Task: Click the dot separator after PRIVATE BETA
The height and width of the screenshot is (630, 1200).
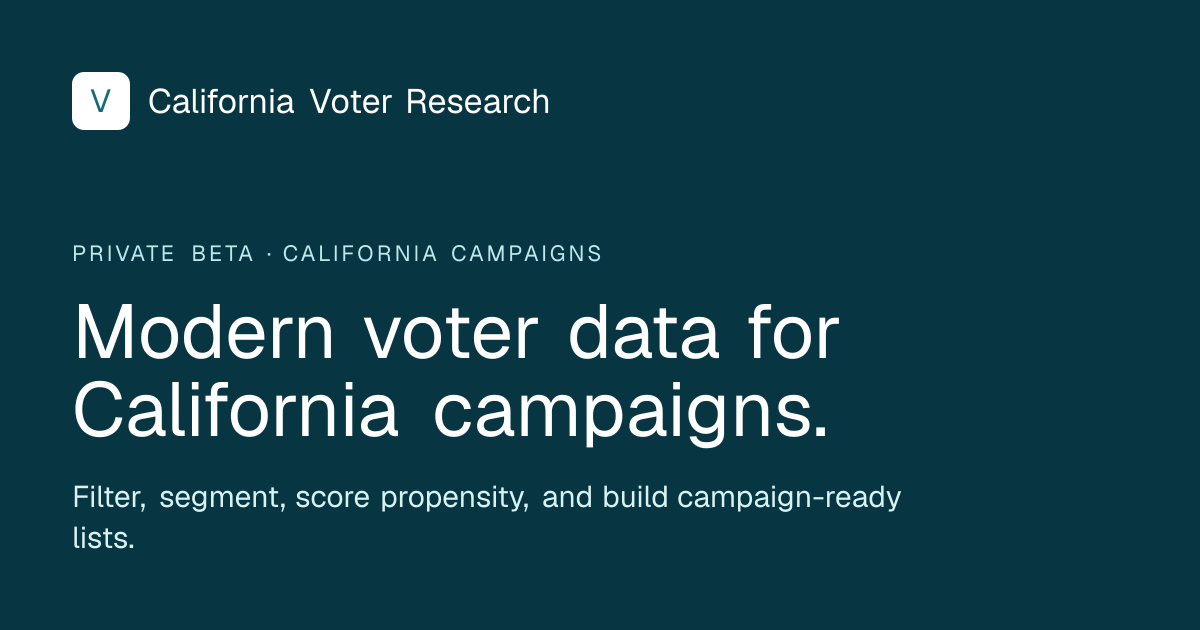Action: pos(269,254)
